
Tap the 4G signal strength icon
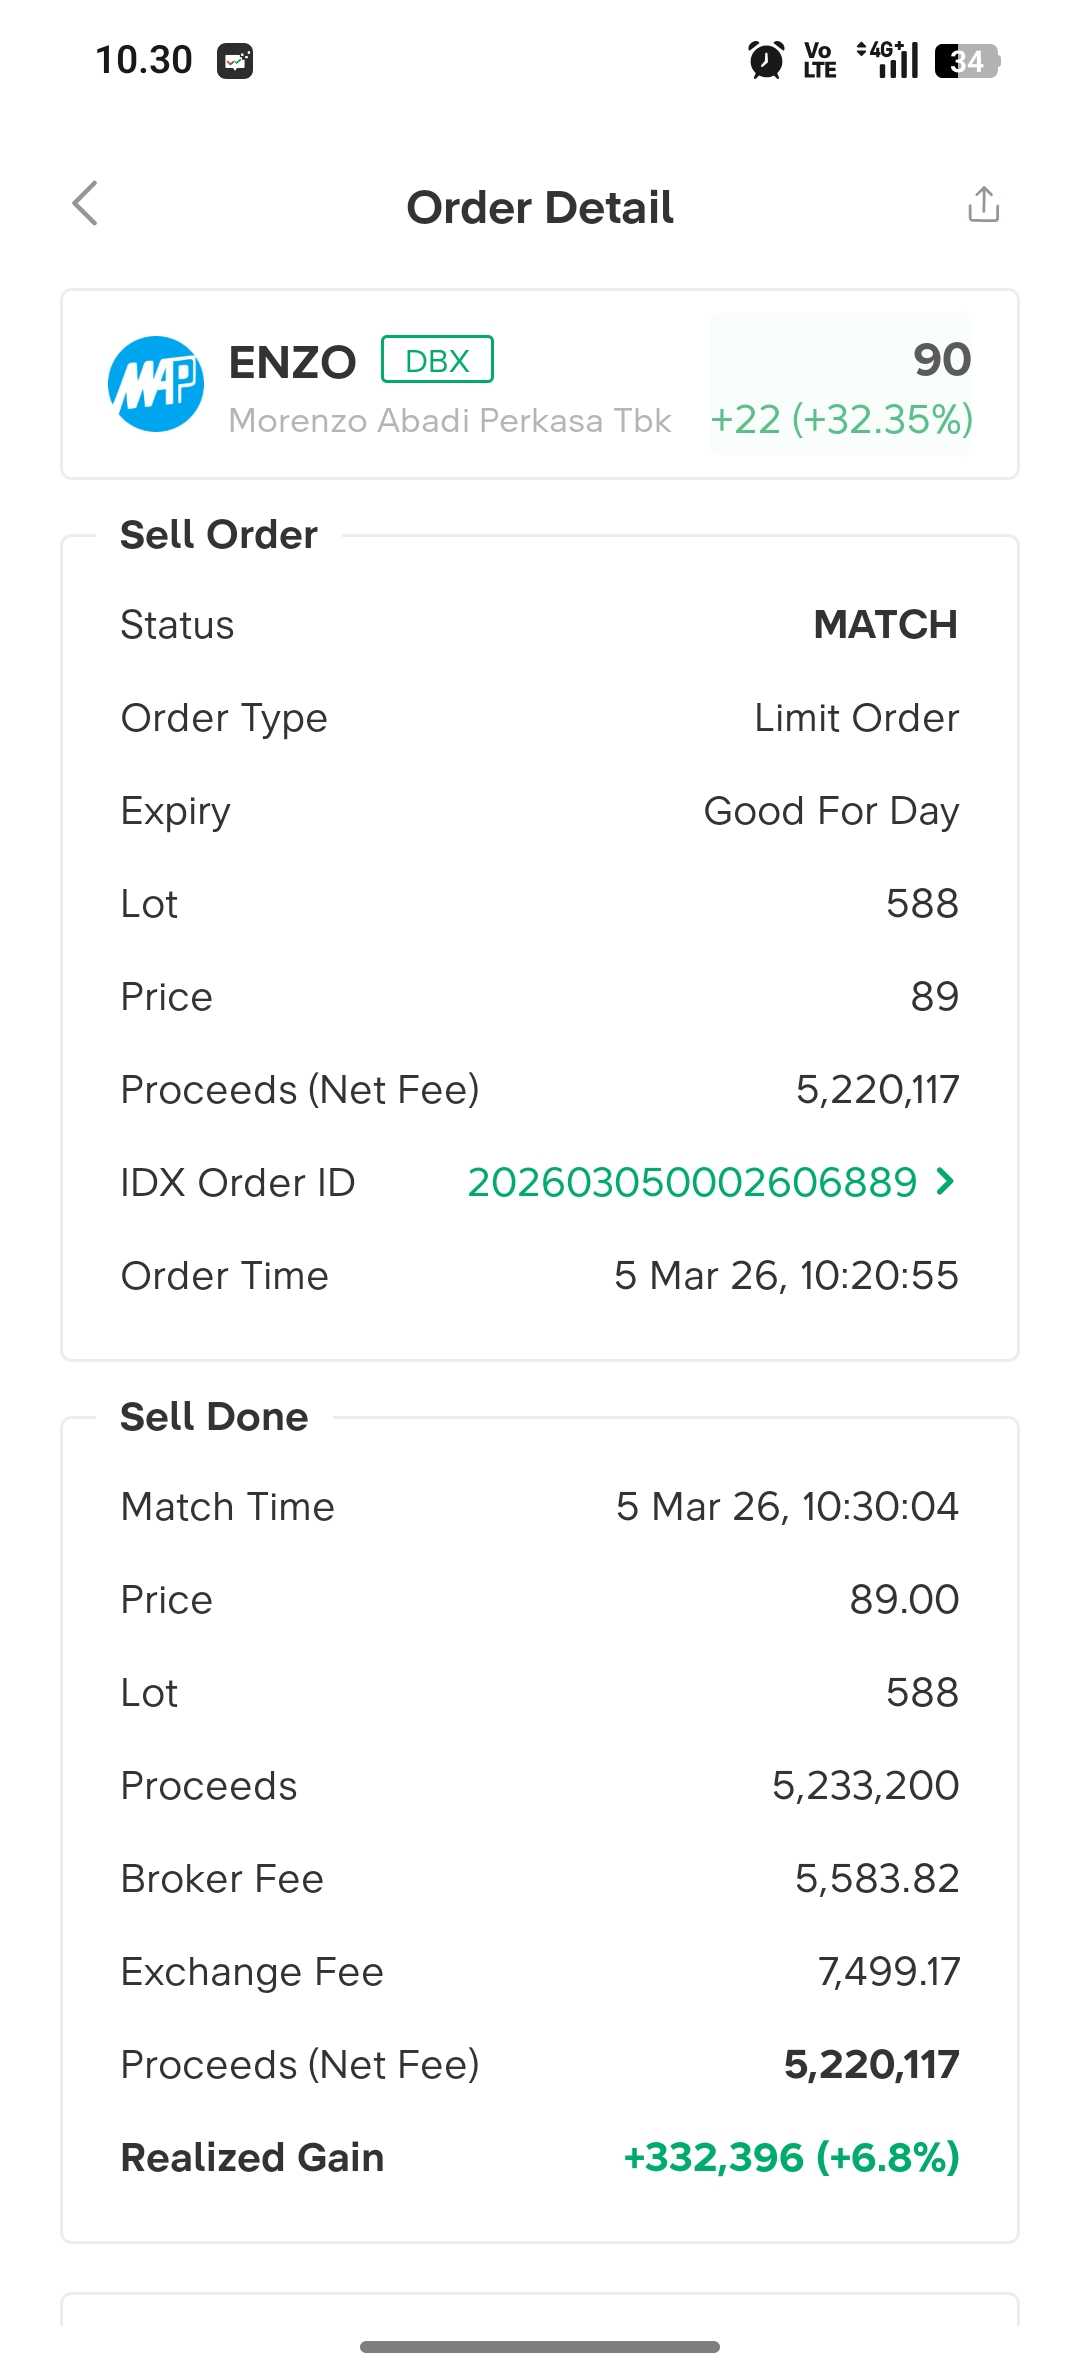(x=888, y=60)
